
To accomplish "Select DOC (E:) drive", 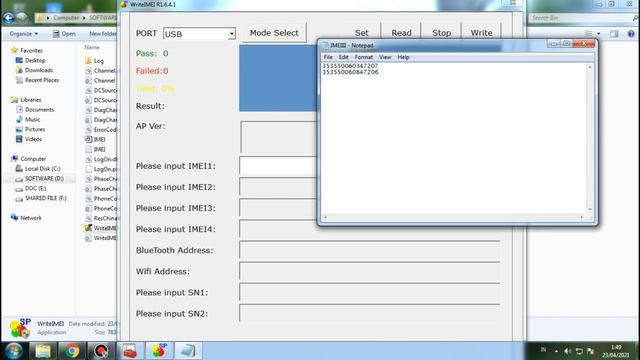I will coord(35,188).
